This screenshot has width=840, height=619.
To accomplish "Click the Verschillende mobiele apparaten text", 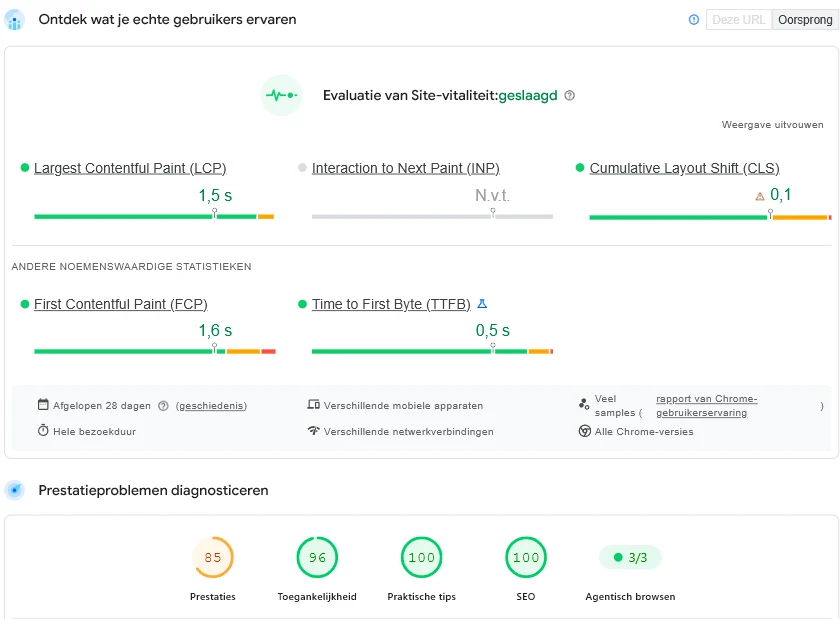I will click(403, 406).
